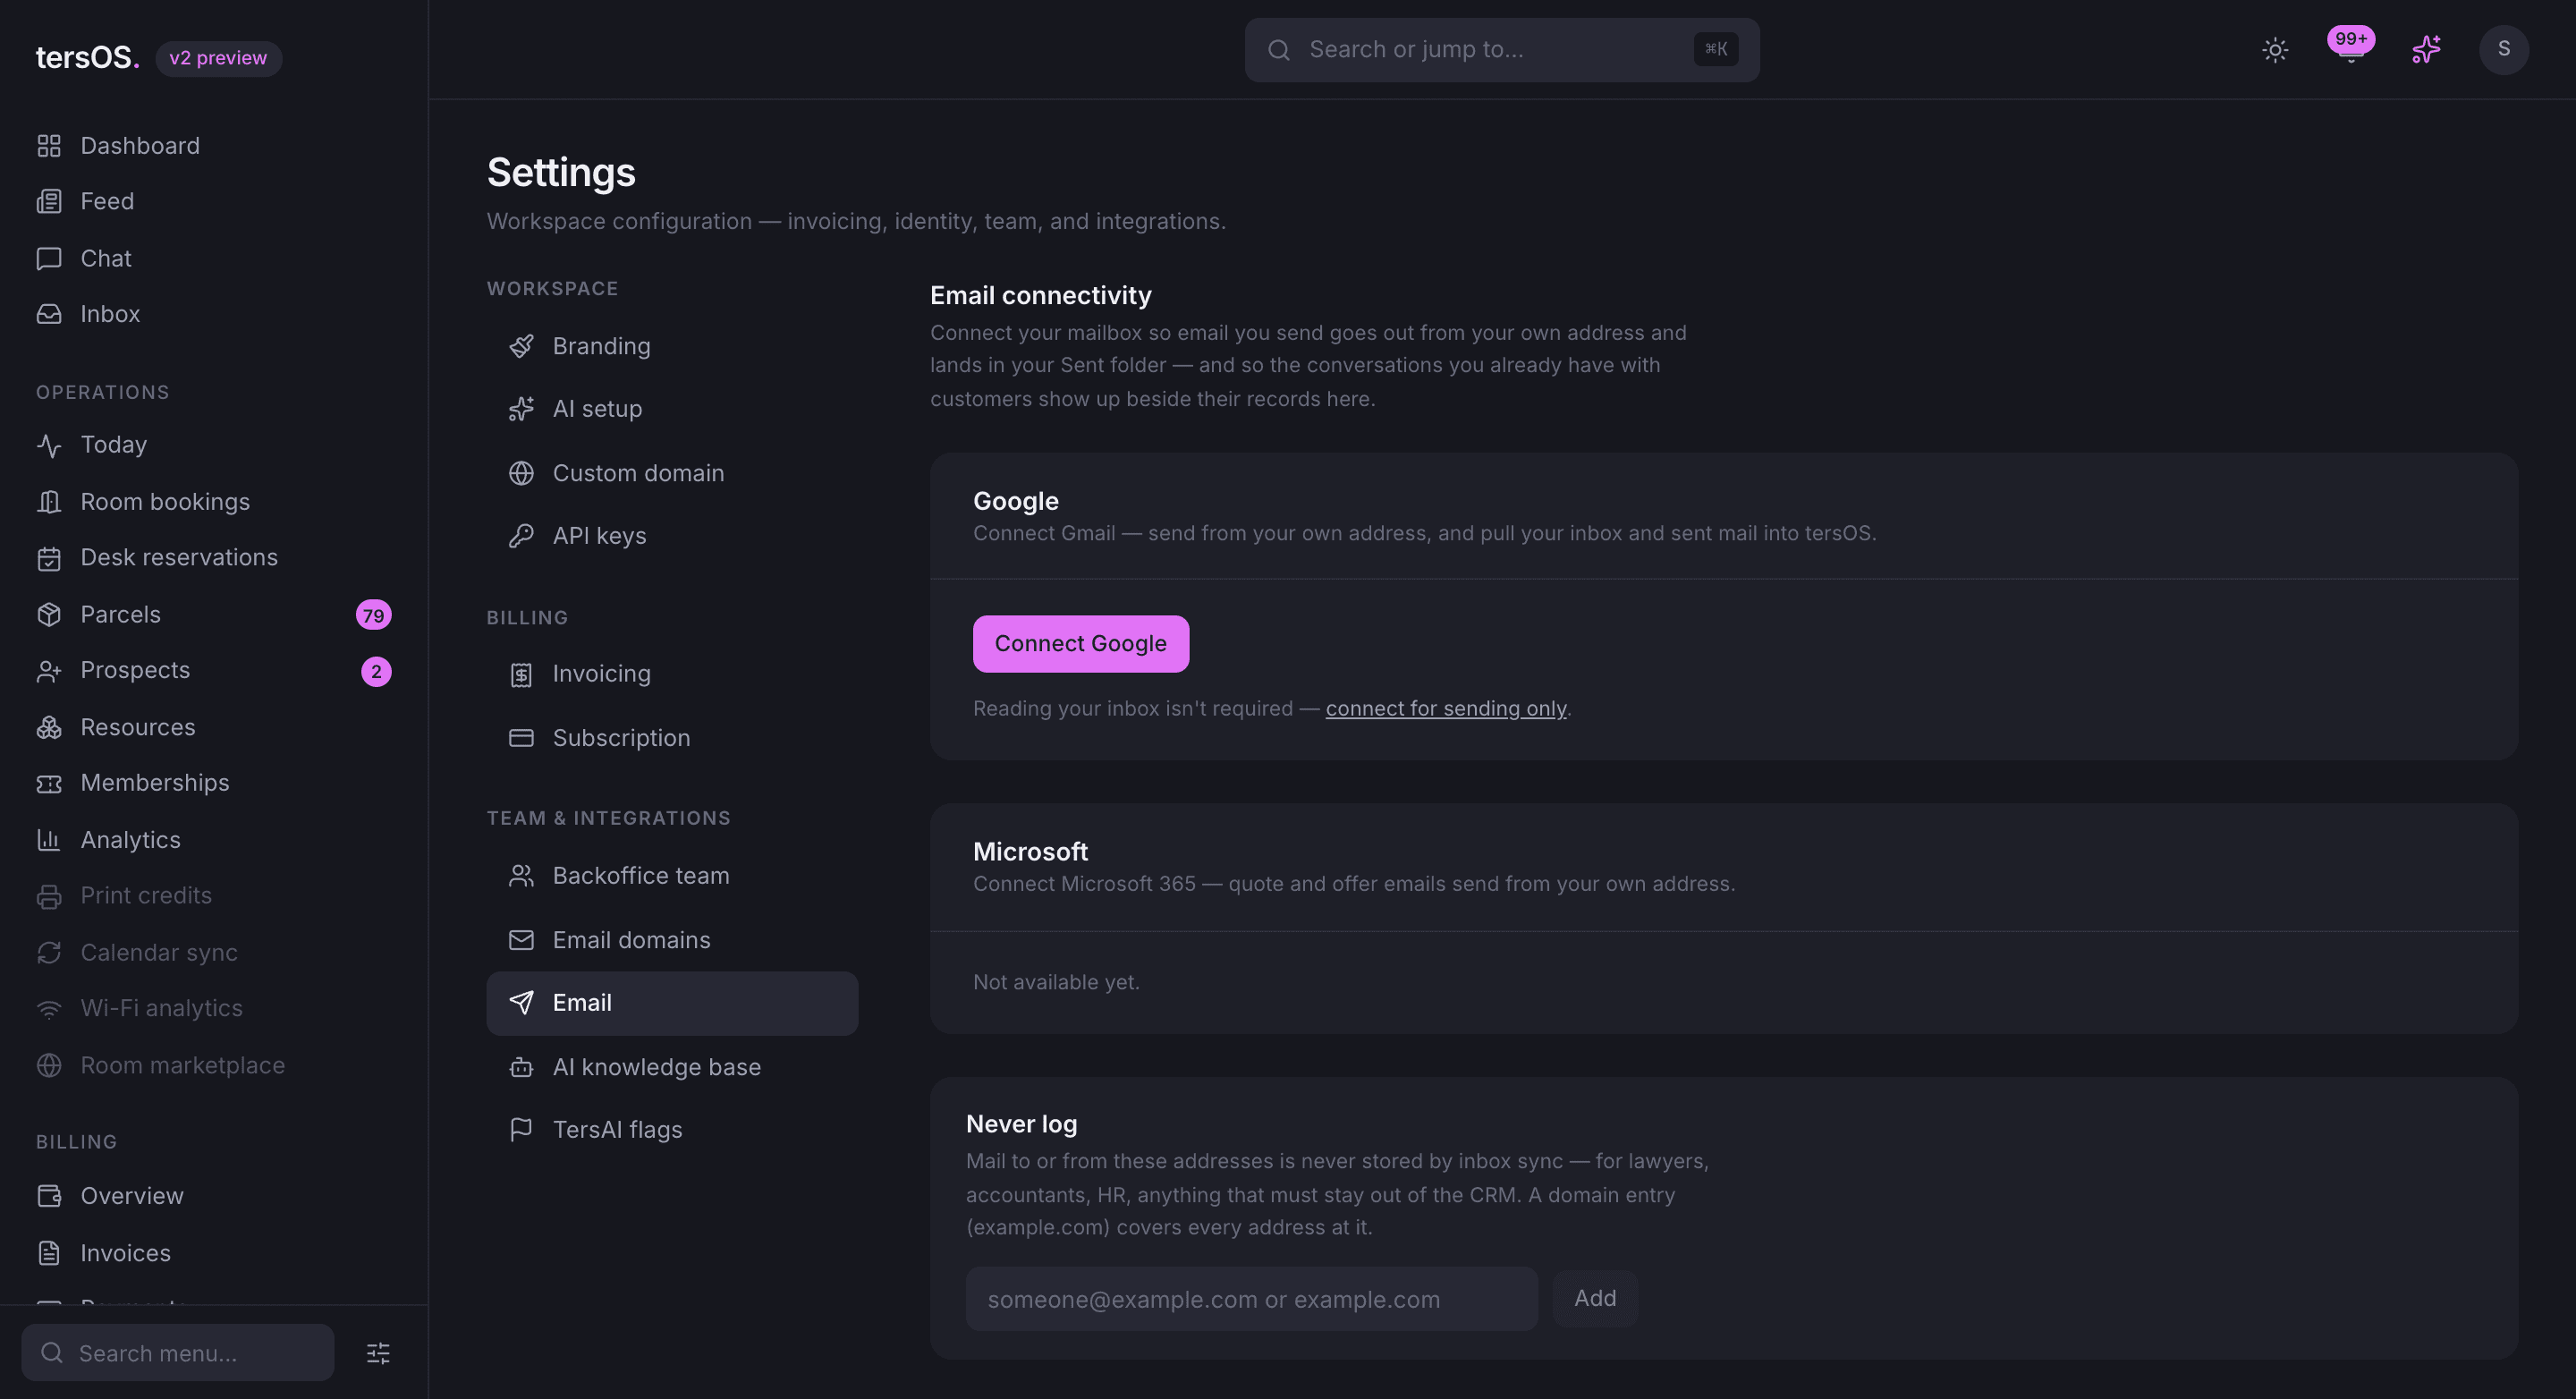This screenshot has height=1399, width=2576.
Task: Click the Feed newspaper icon
Action: click(x=49, y=202)
